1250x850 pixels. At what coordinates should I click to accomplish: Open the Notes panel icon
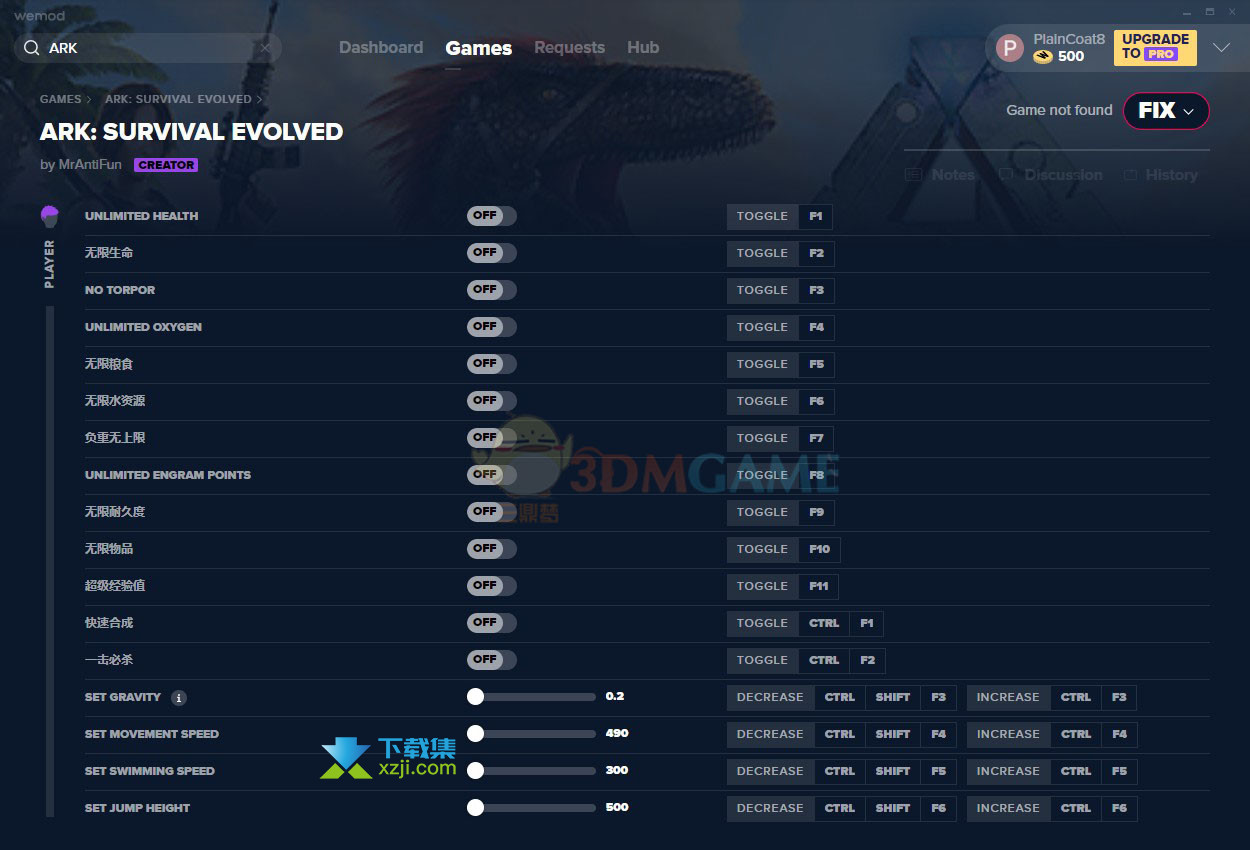click(913, 175)
